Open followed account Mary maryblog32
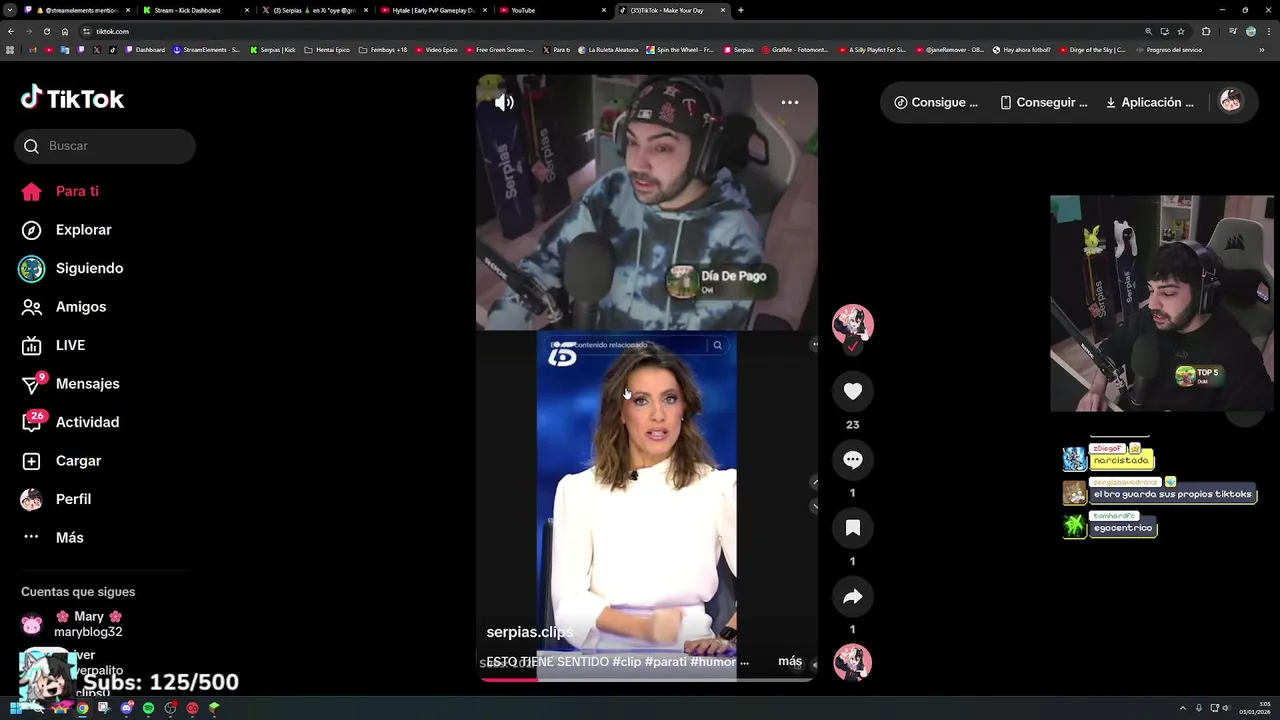 point(72,624)
